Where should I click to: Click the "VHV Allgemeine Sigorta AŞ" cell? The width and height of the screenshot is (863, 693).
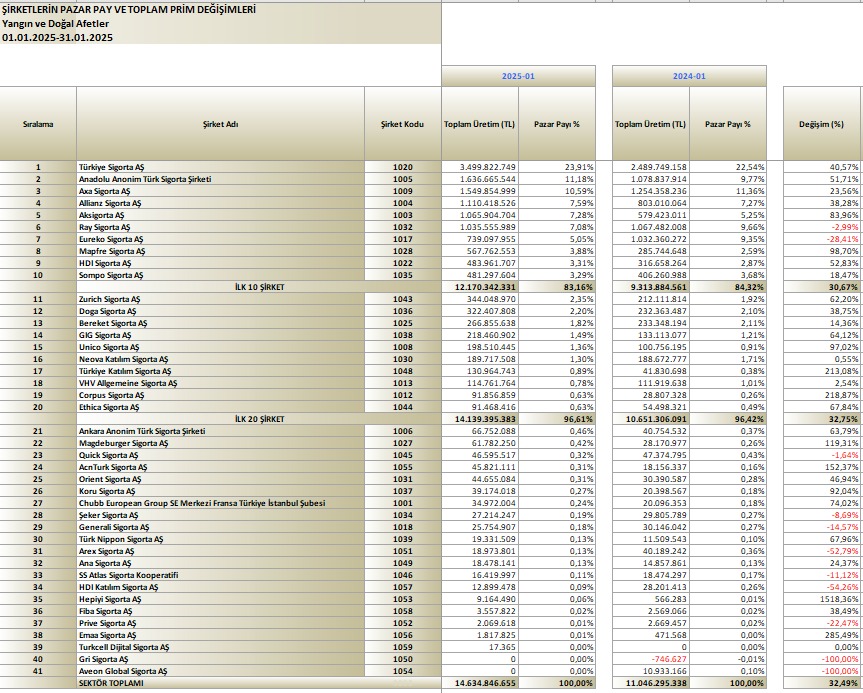(220, 384)
